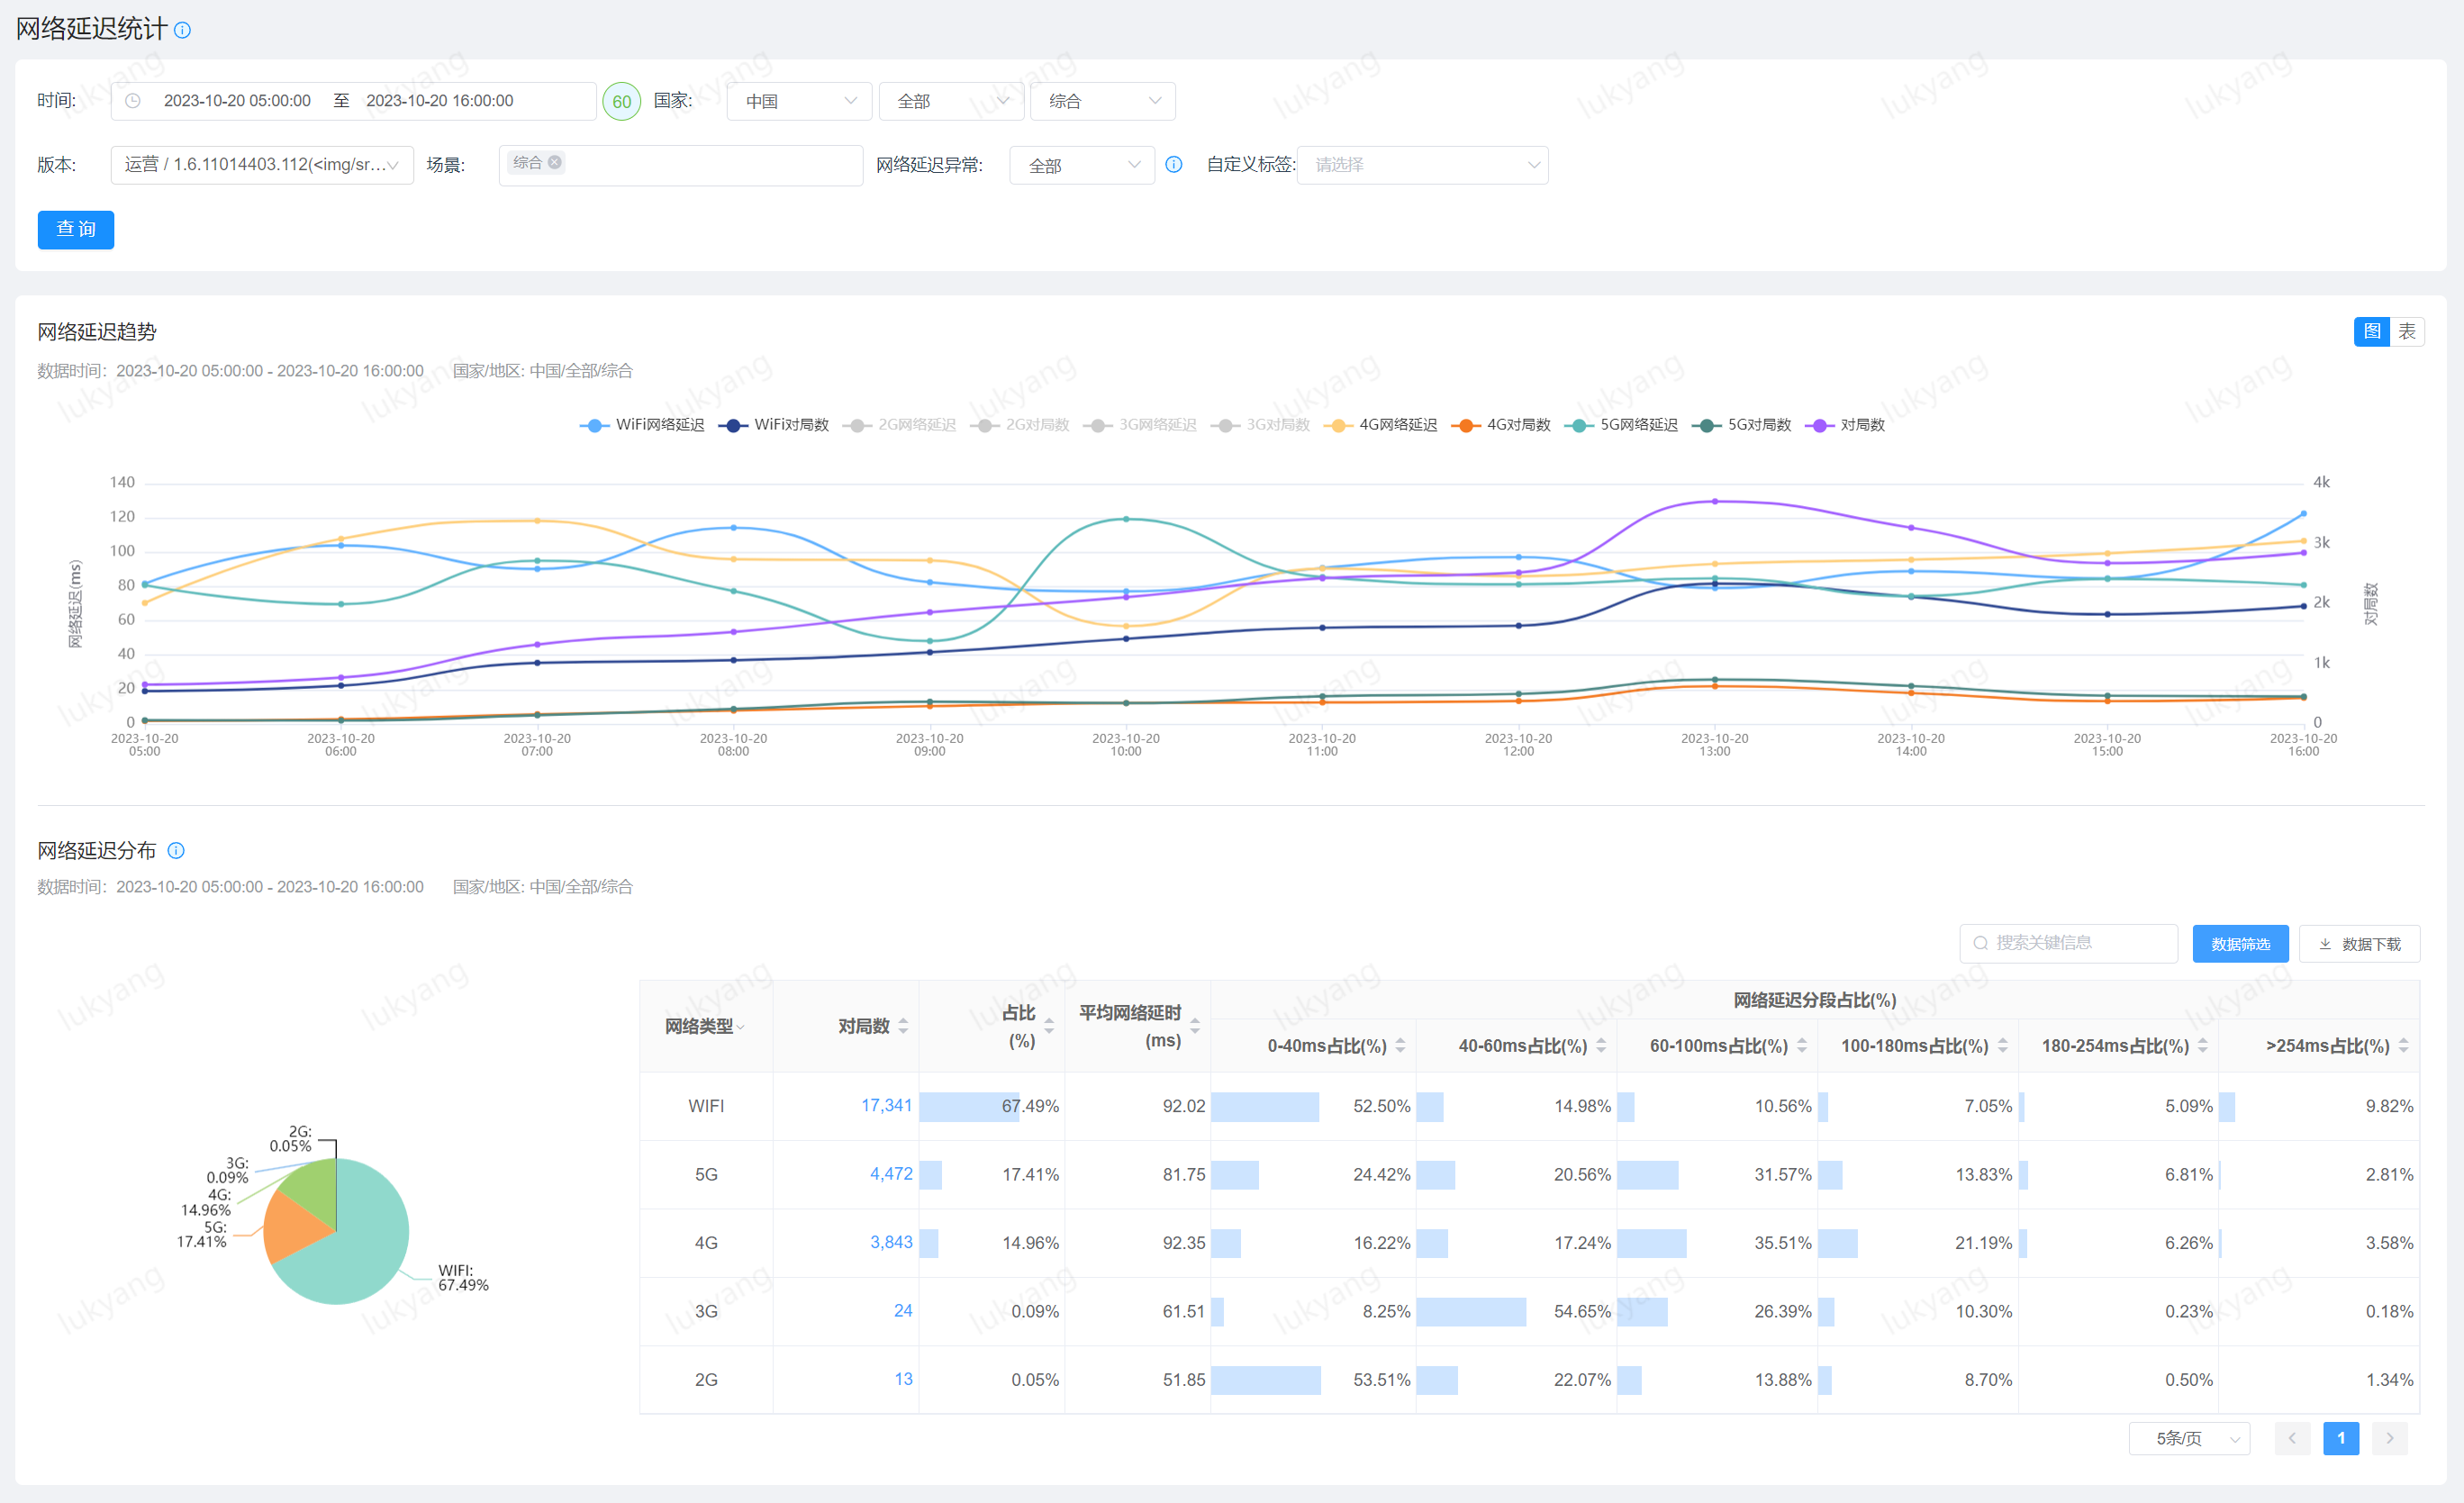Click the 查询 query button
The width and height of the screenshot is (2464, 1503).
tap(76, 229)
